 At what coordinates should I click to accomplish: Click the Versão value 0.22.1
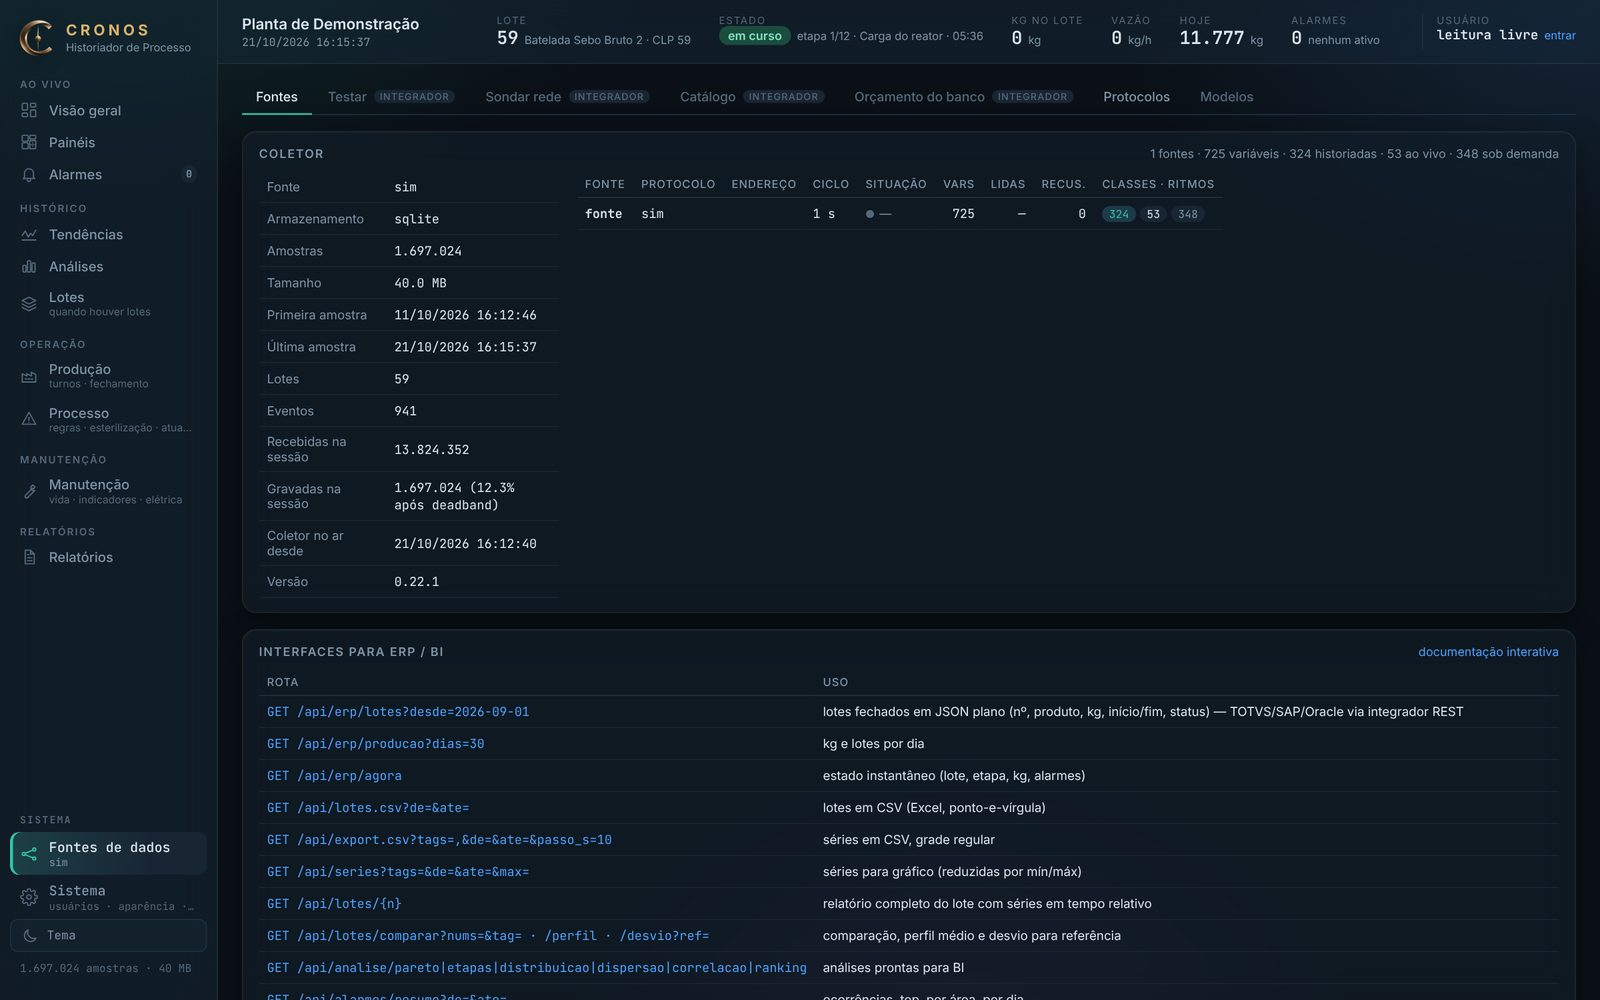click(x=416, y=582)
